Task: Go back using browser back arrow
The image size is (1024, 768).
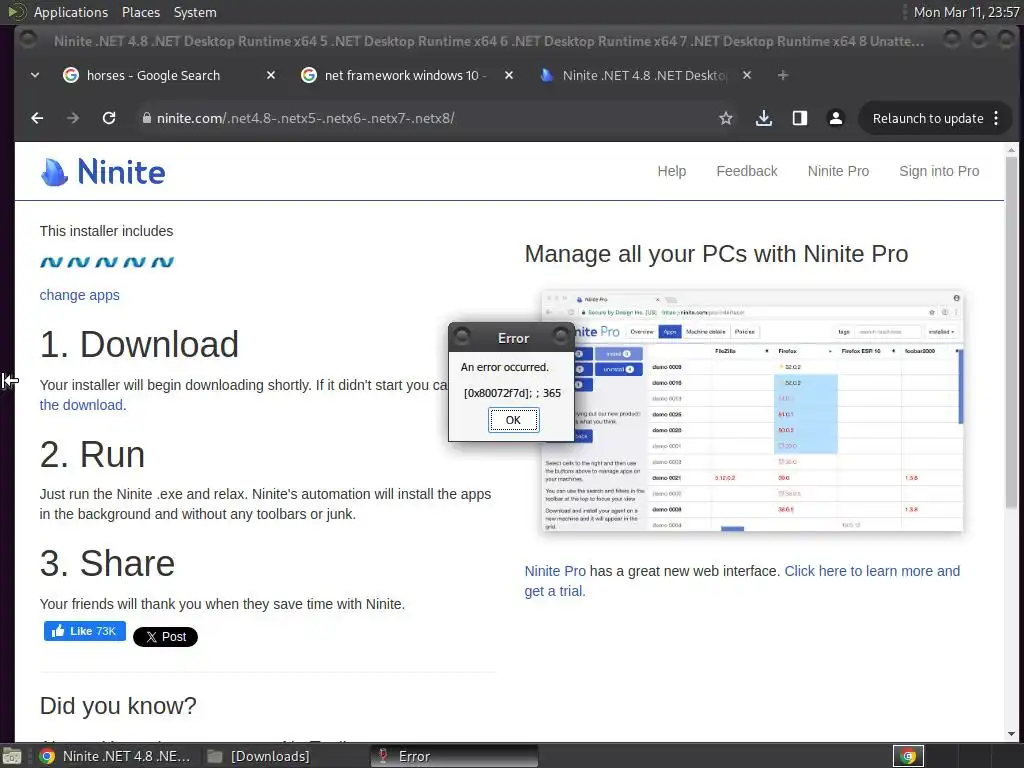Action: [37, 118]
